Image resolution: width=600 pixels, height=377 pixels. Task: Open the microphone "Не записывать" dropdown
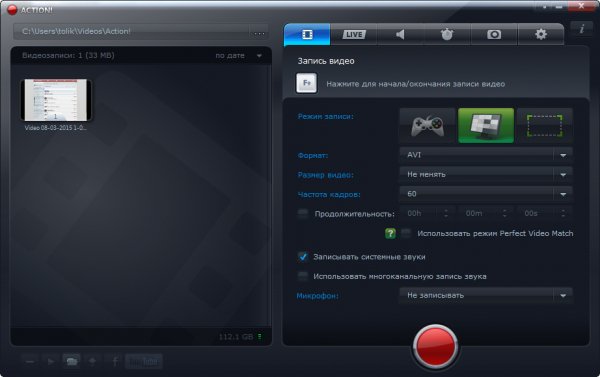coord(486,295)
